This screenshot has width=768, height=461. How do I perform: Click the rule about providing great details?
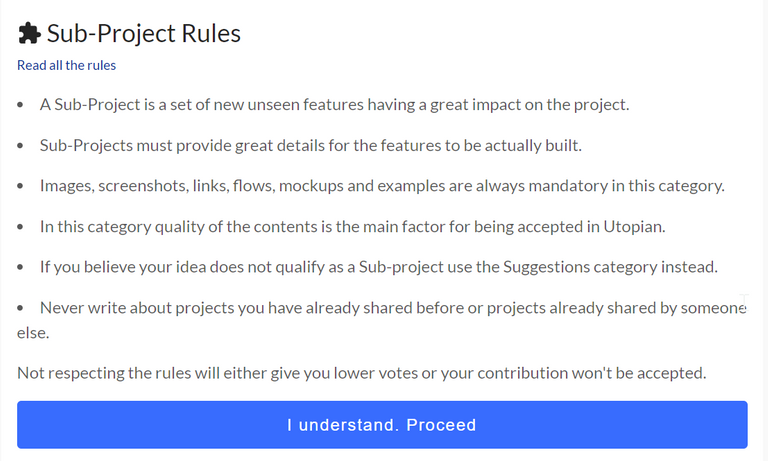(311, 146)
